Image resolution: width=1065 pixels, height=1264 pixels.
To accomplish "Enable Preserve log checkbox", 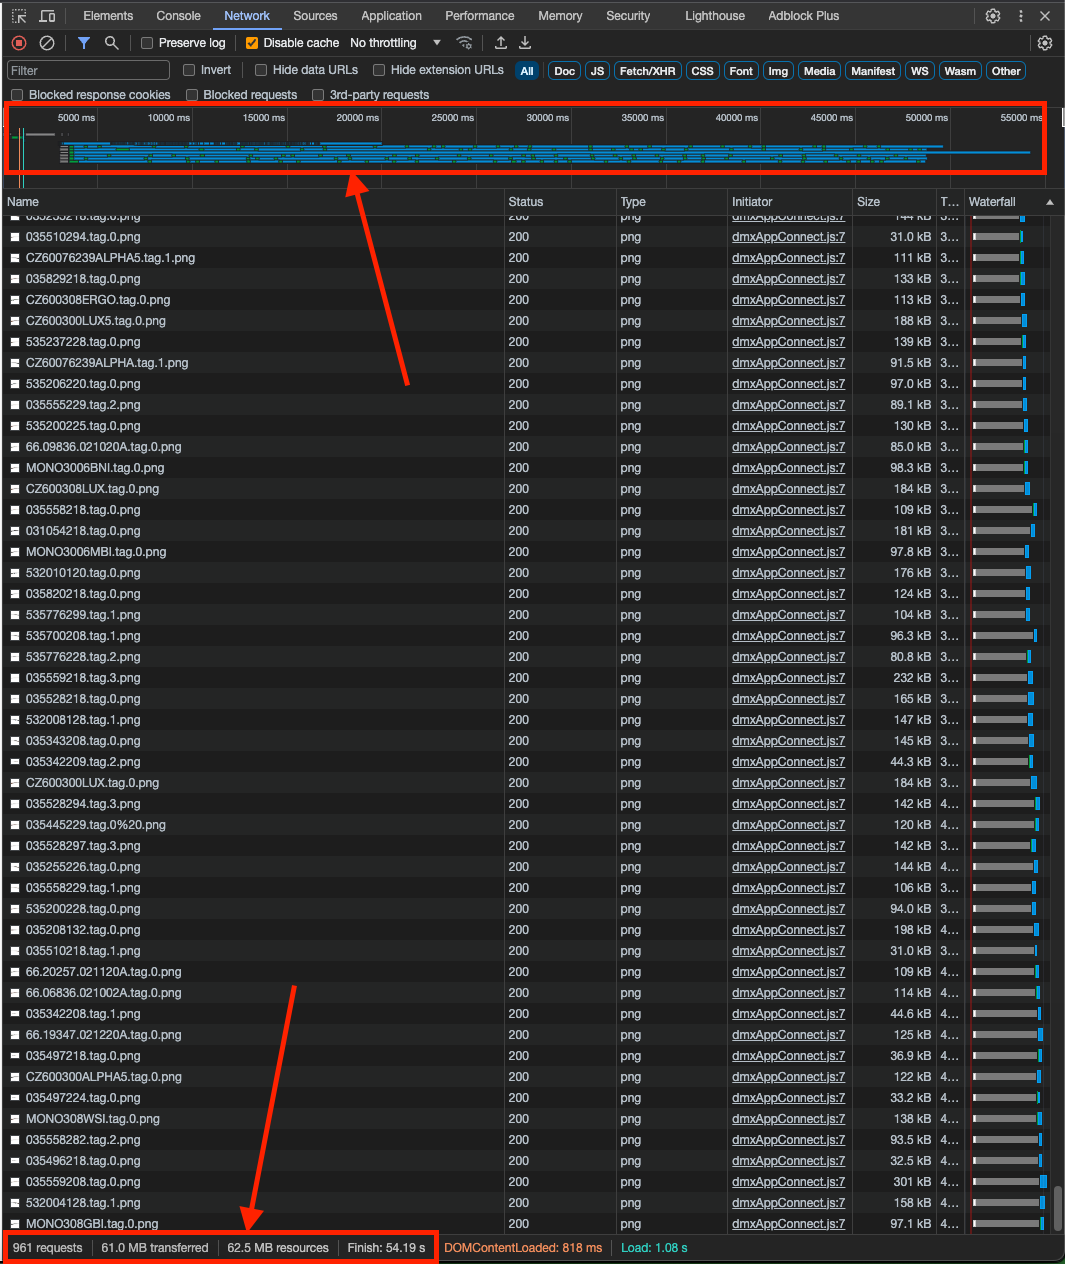I will pyautogui.click(x=147, y=43).
